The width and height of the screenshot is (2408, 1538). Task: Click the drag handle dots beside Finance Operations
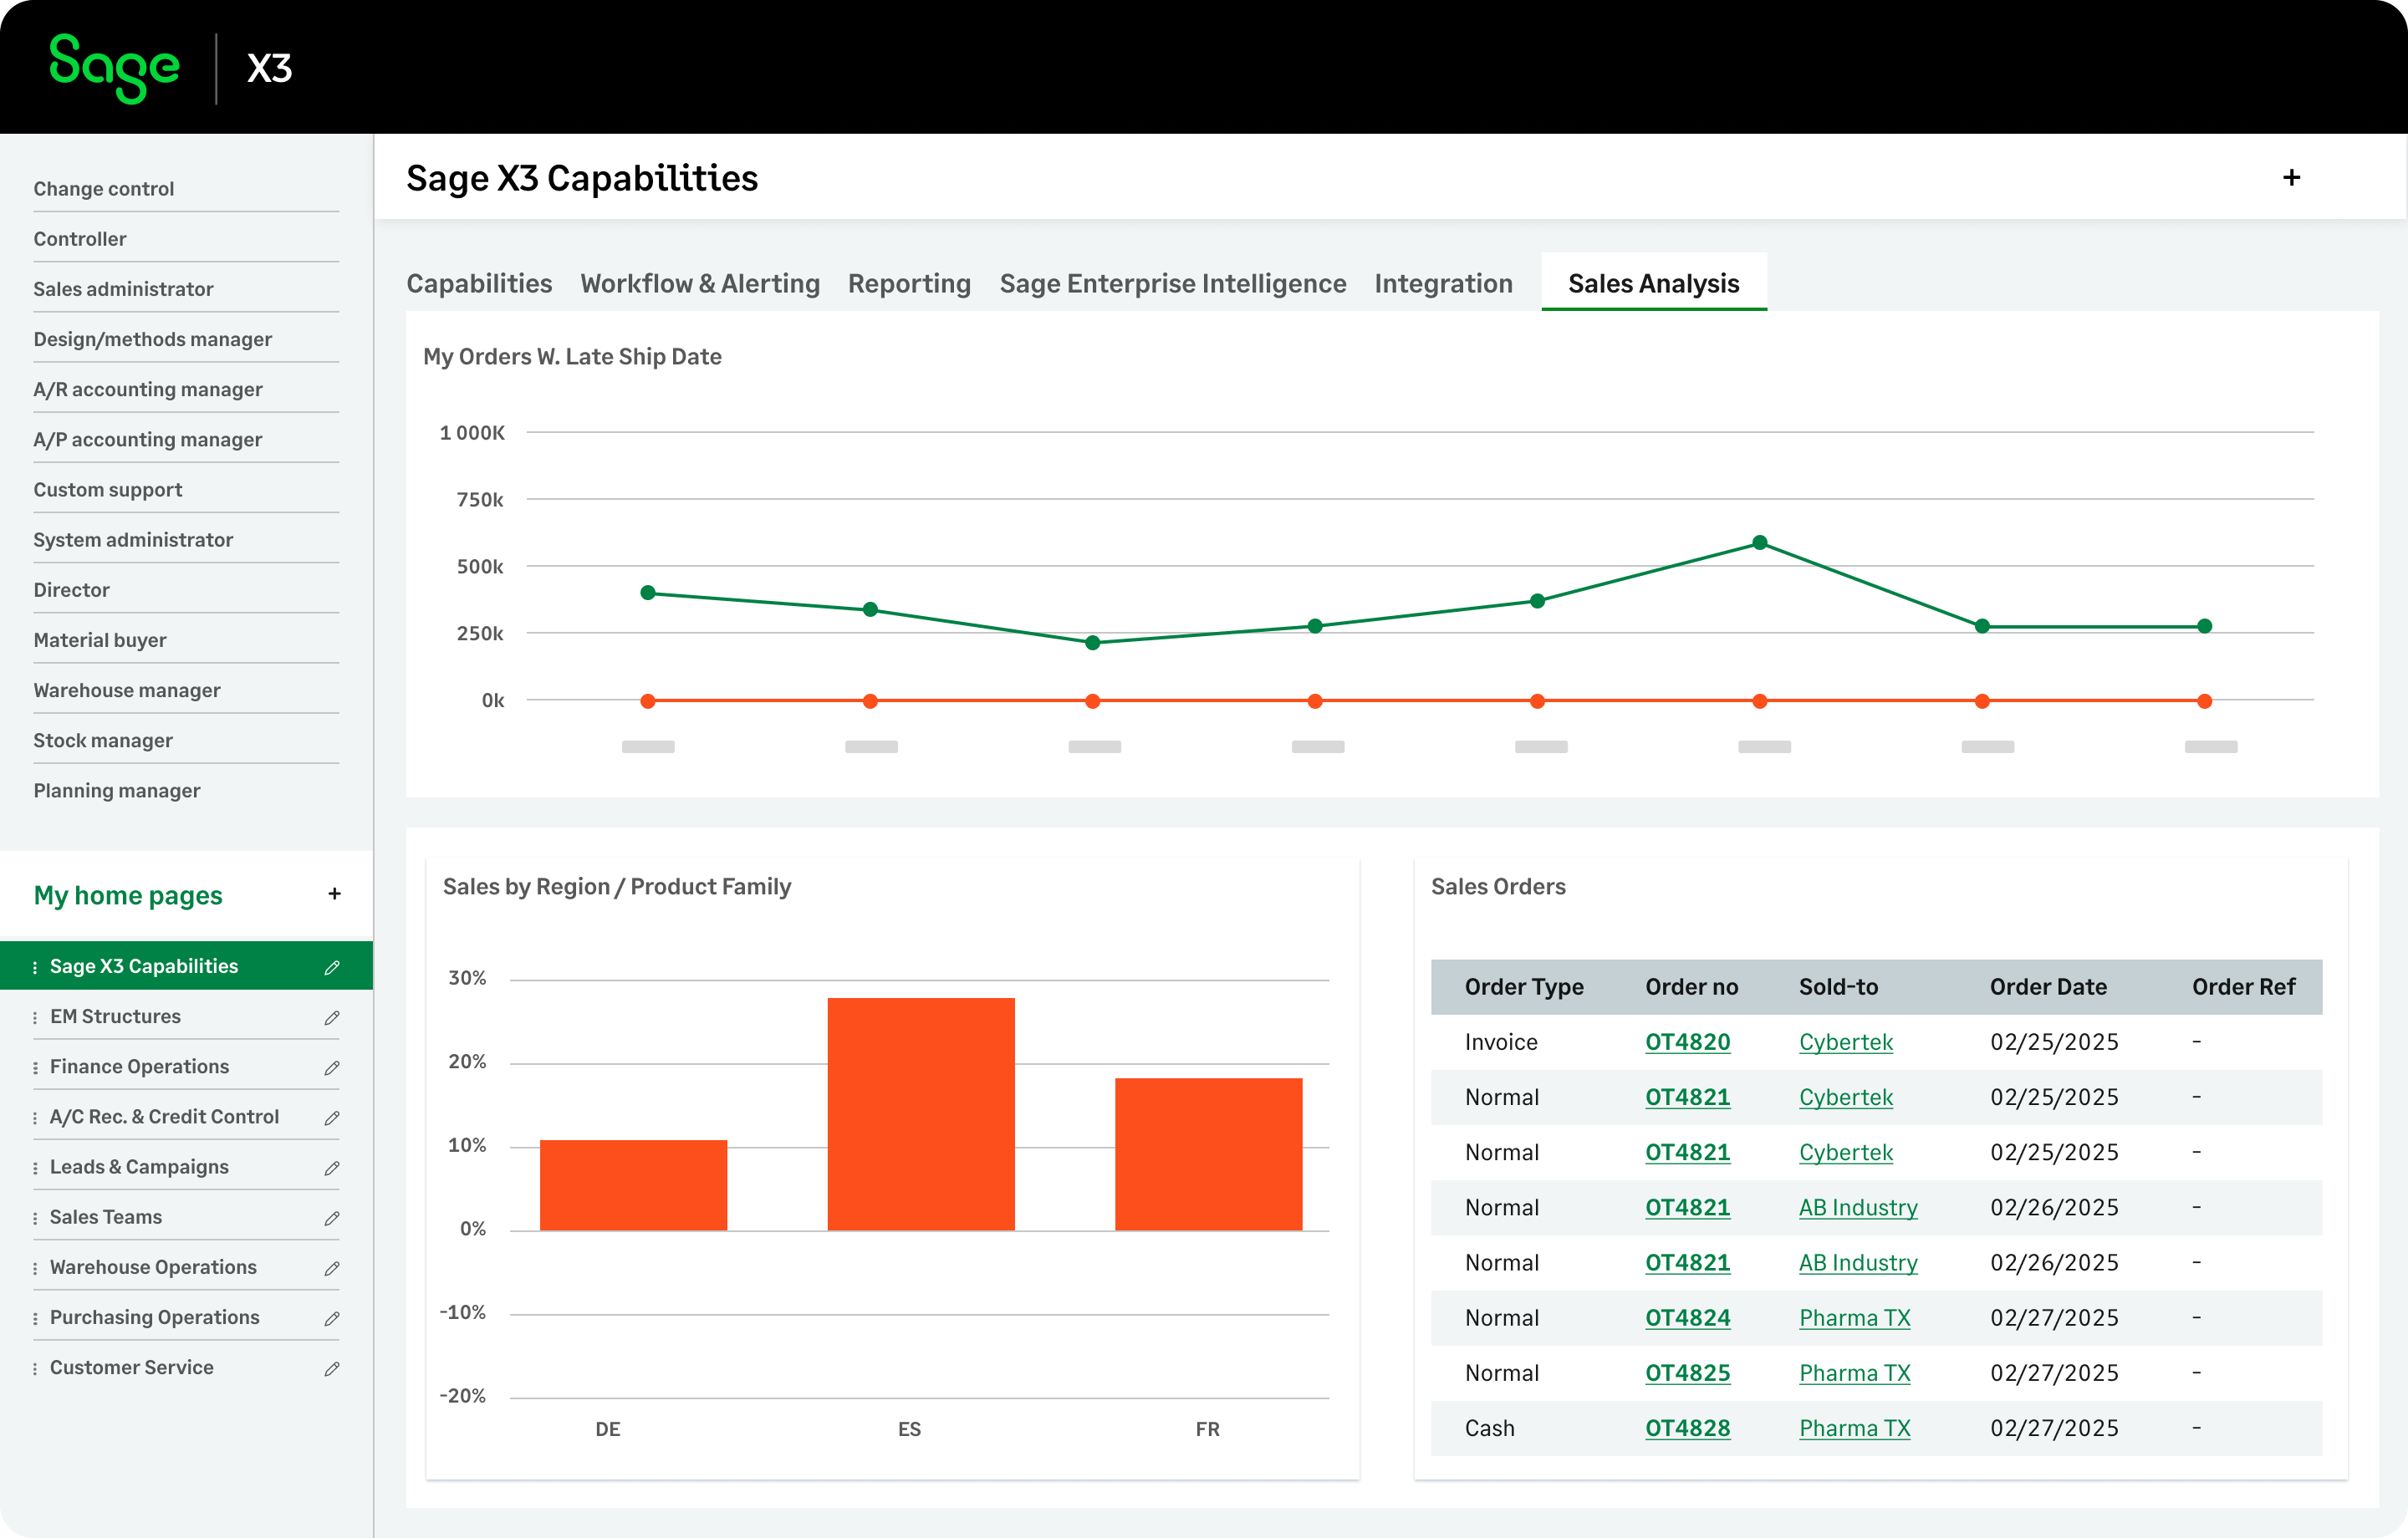(x=35, y=1067)
